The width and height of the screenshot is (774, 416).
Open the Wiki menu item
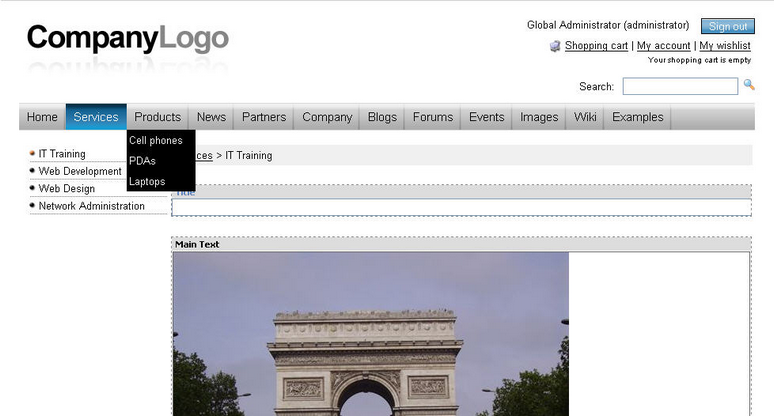(x=585, y=117)
